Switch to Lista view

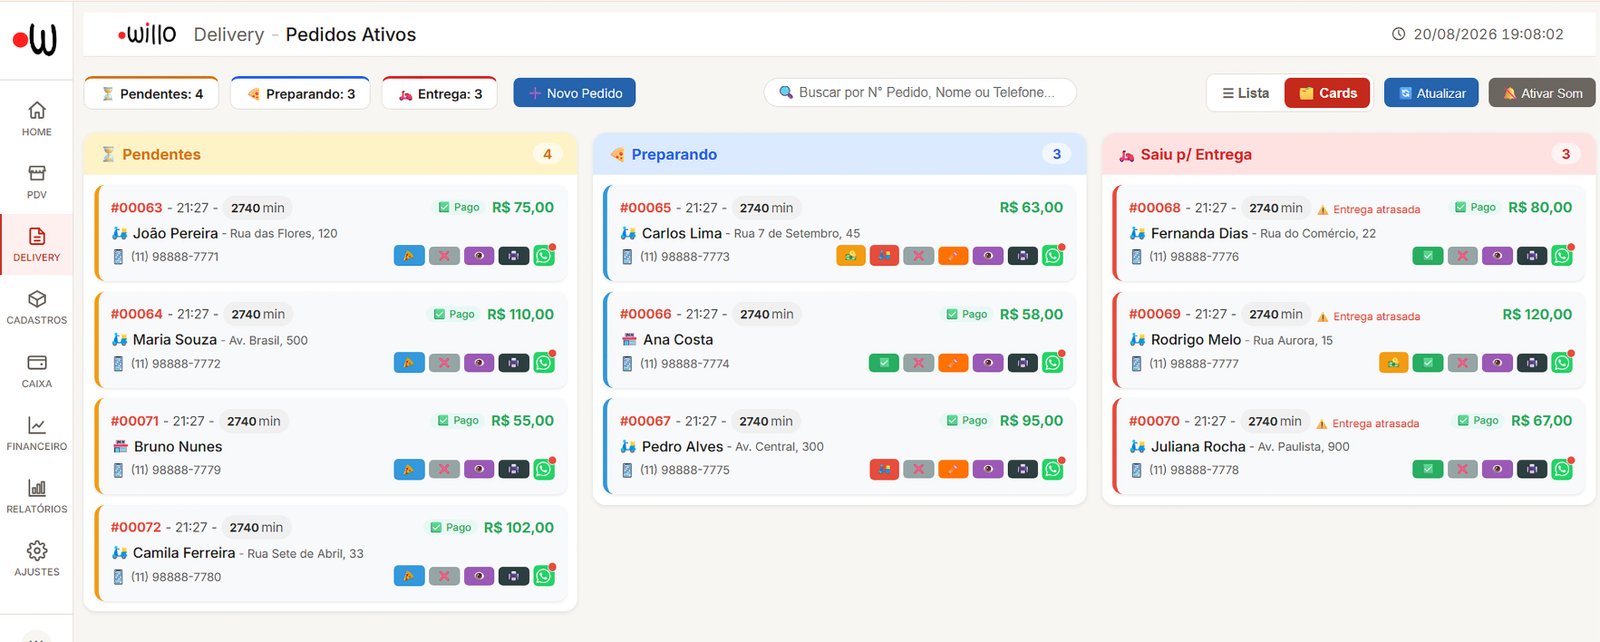1245,93
